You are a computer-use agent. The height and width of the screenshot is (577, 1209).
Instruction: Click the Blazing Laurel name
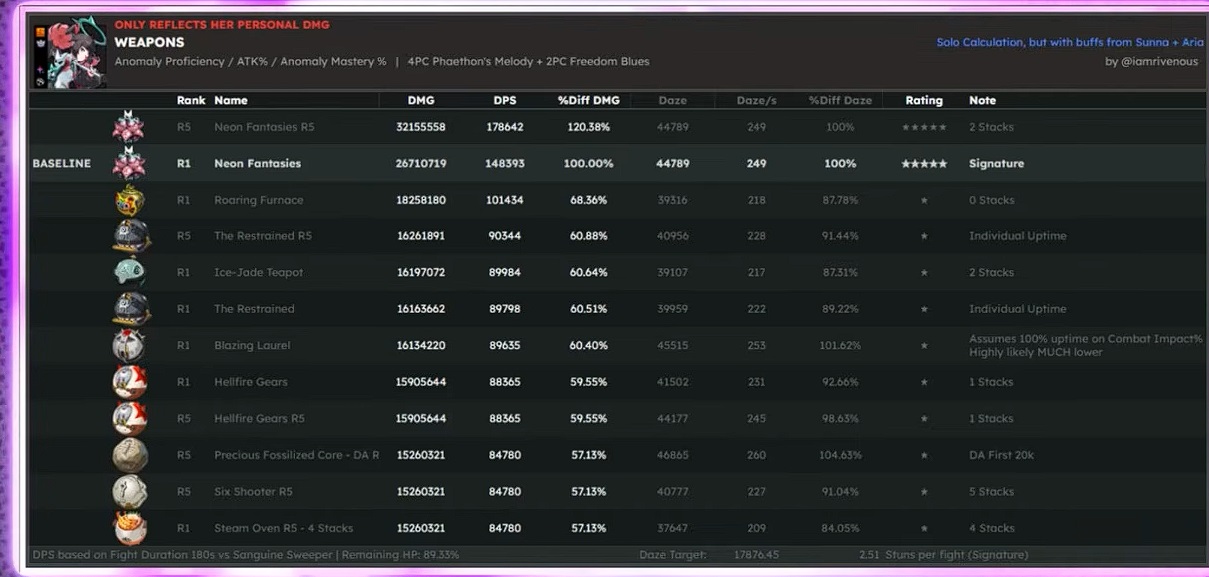point(252,345)
